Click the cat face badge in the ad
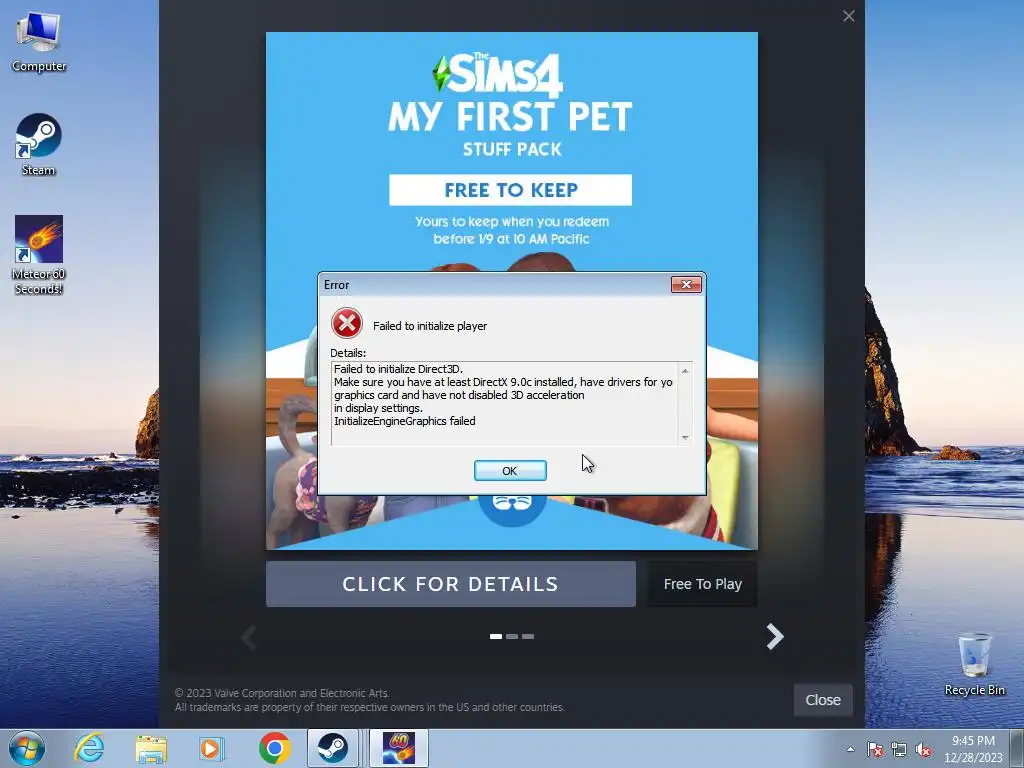The height and width of the screenshot is (768, 1024). [x=512, y=509]
